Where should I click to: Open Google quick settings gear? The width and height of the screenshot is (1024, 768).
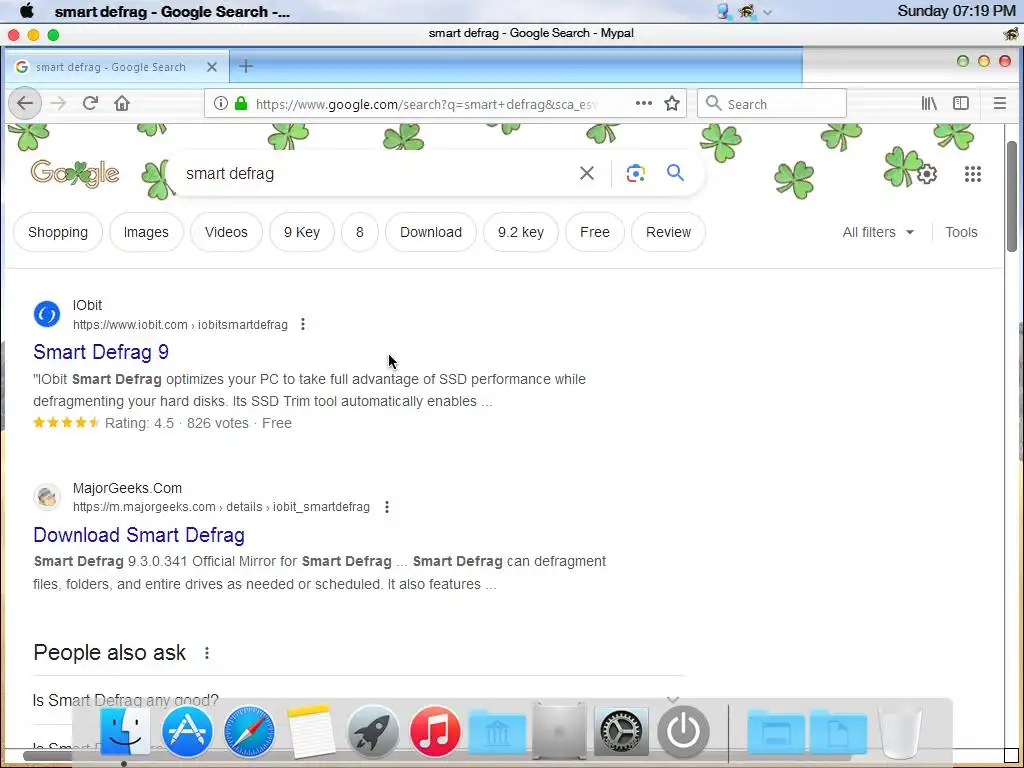[927, 174]
